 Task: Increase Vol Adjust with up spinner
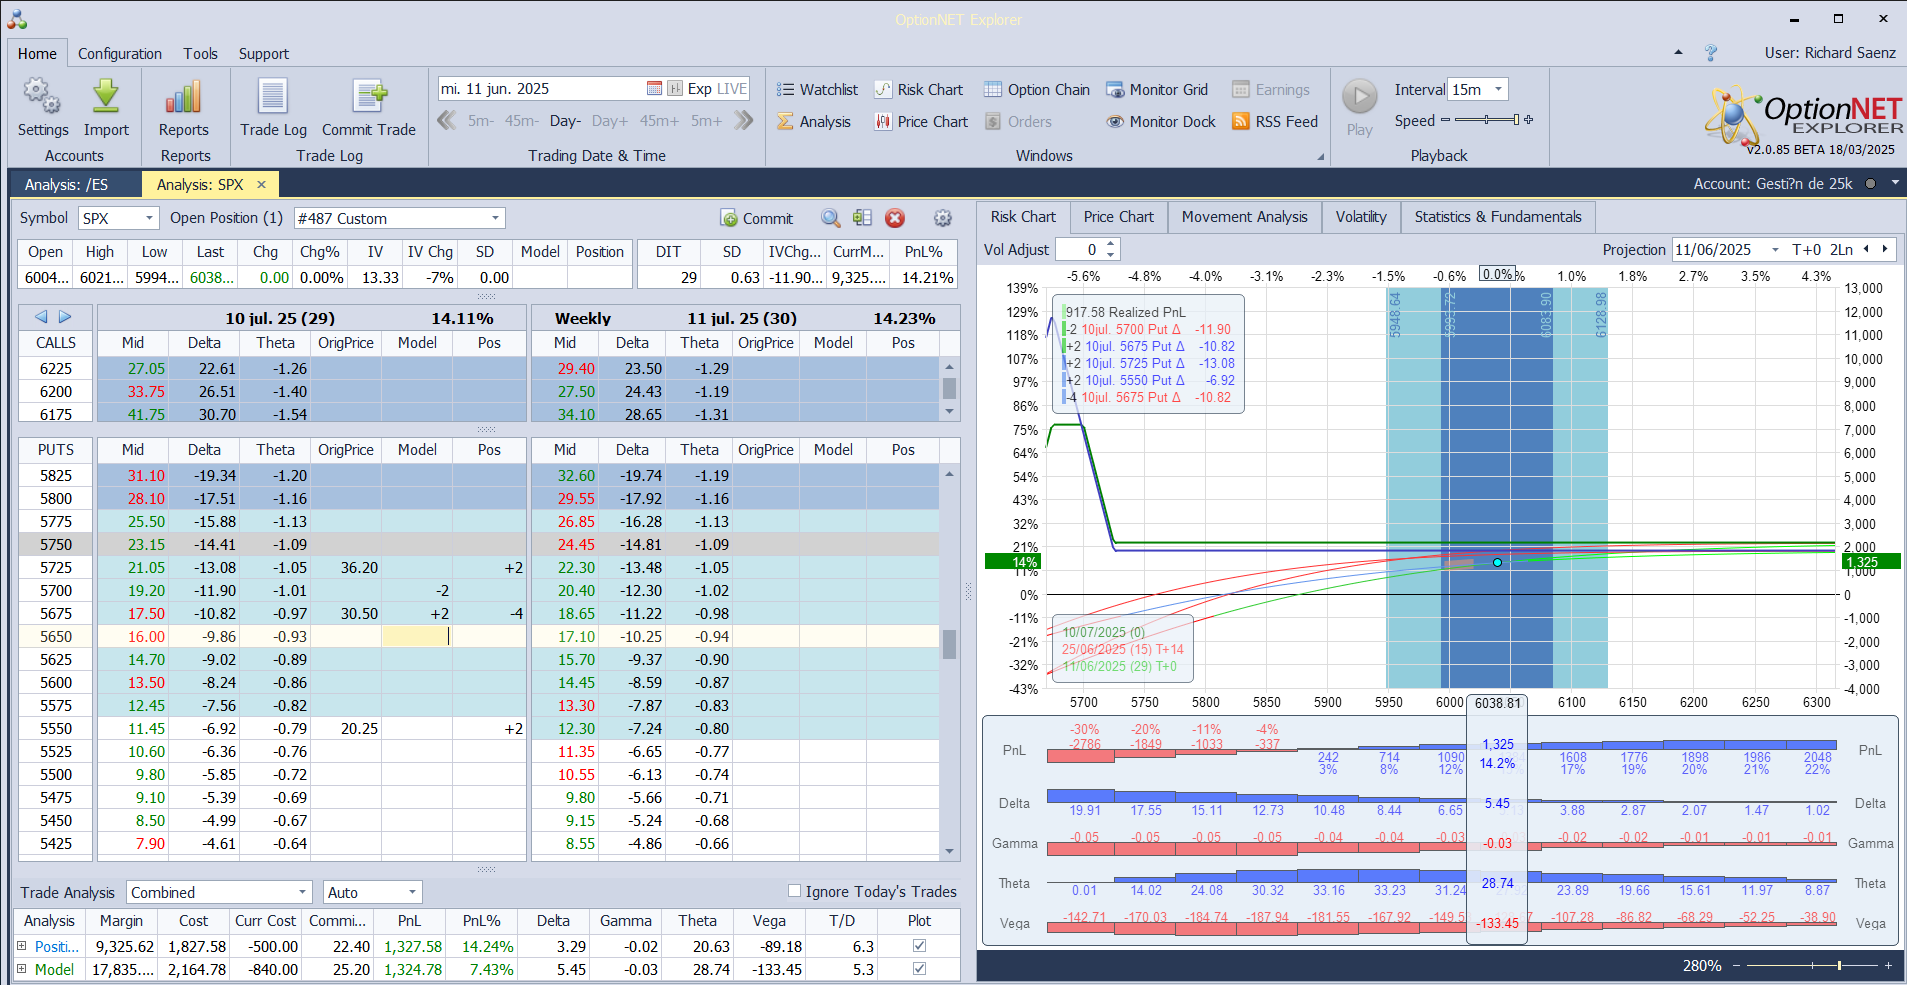[1111, 244]
